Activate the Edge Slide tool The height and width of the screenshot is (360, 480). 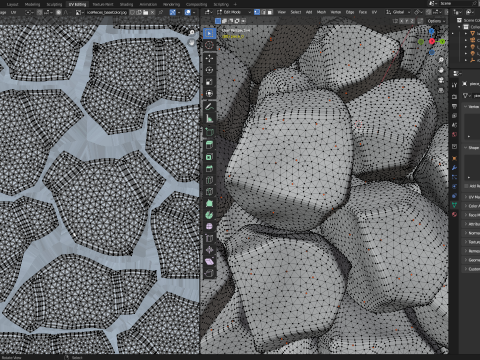[x=209, y=238]
